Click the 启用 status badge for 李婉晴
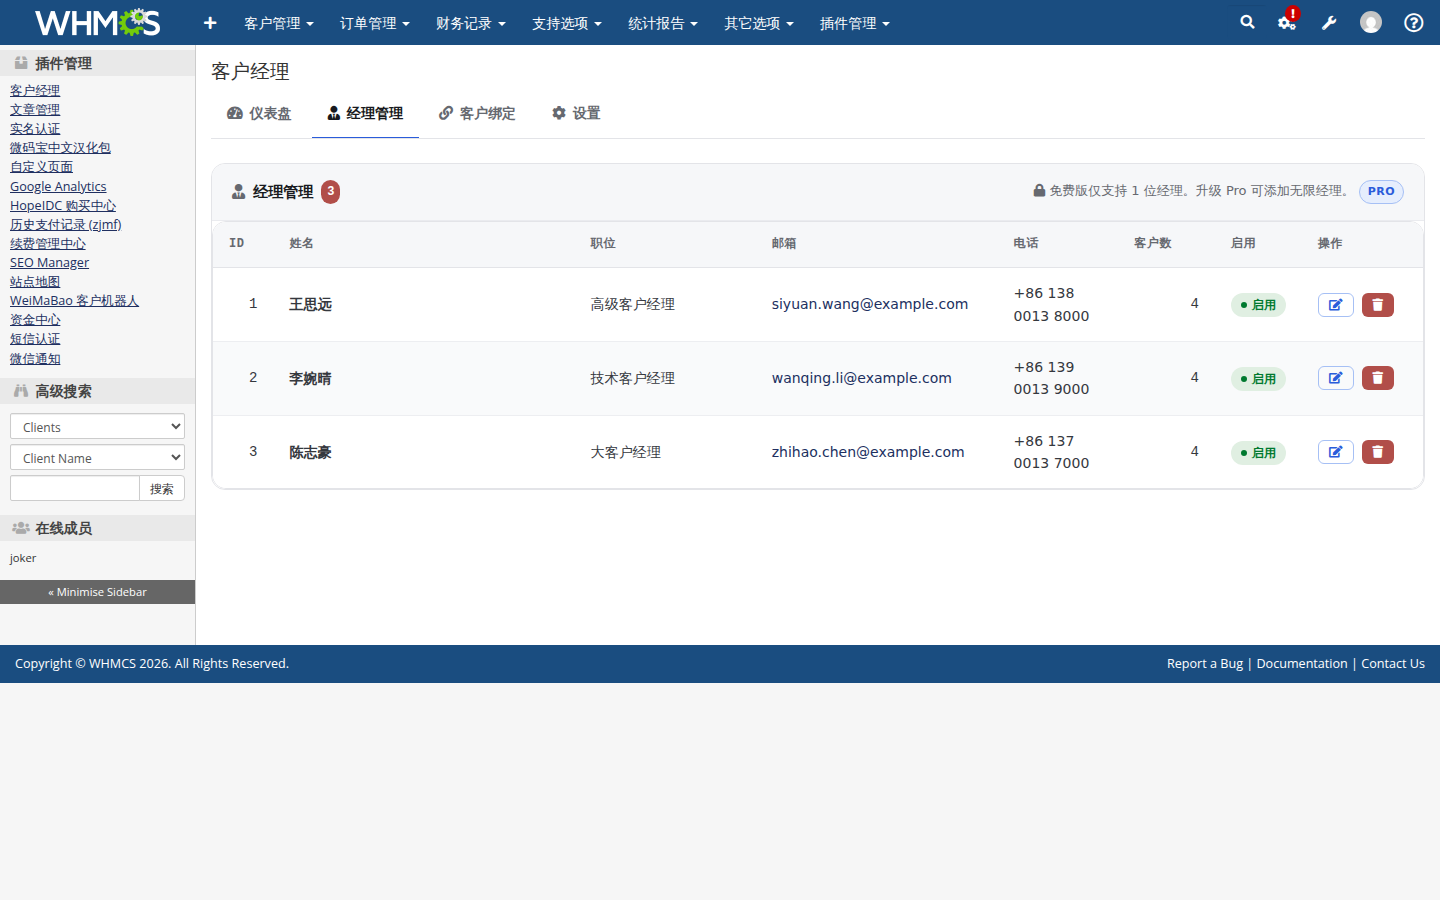This screenshot has width=1440, height=900. (x=1258, y=379)
